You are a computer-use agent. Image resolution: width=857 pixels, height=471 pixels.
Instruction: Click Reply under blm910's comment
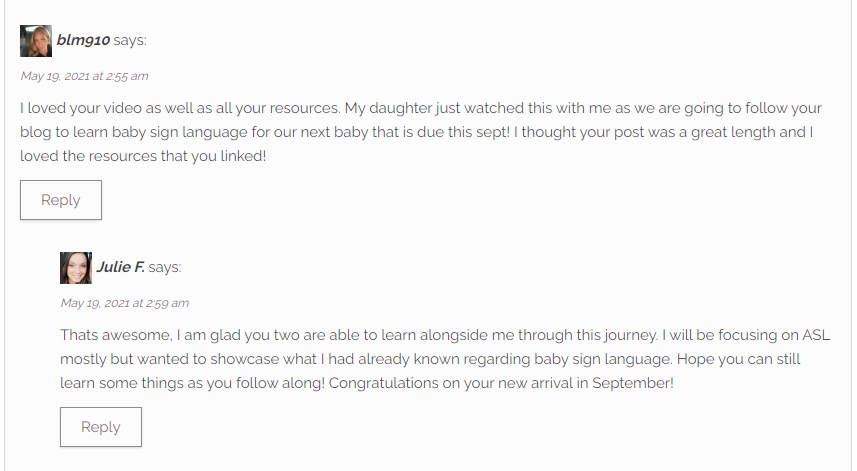point(61,200)
